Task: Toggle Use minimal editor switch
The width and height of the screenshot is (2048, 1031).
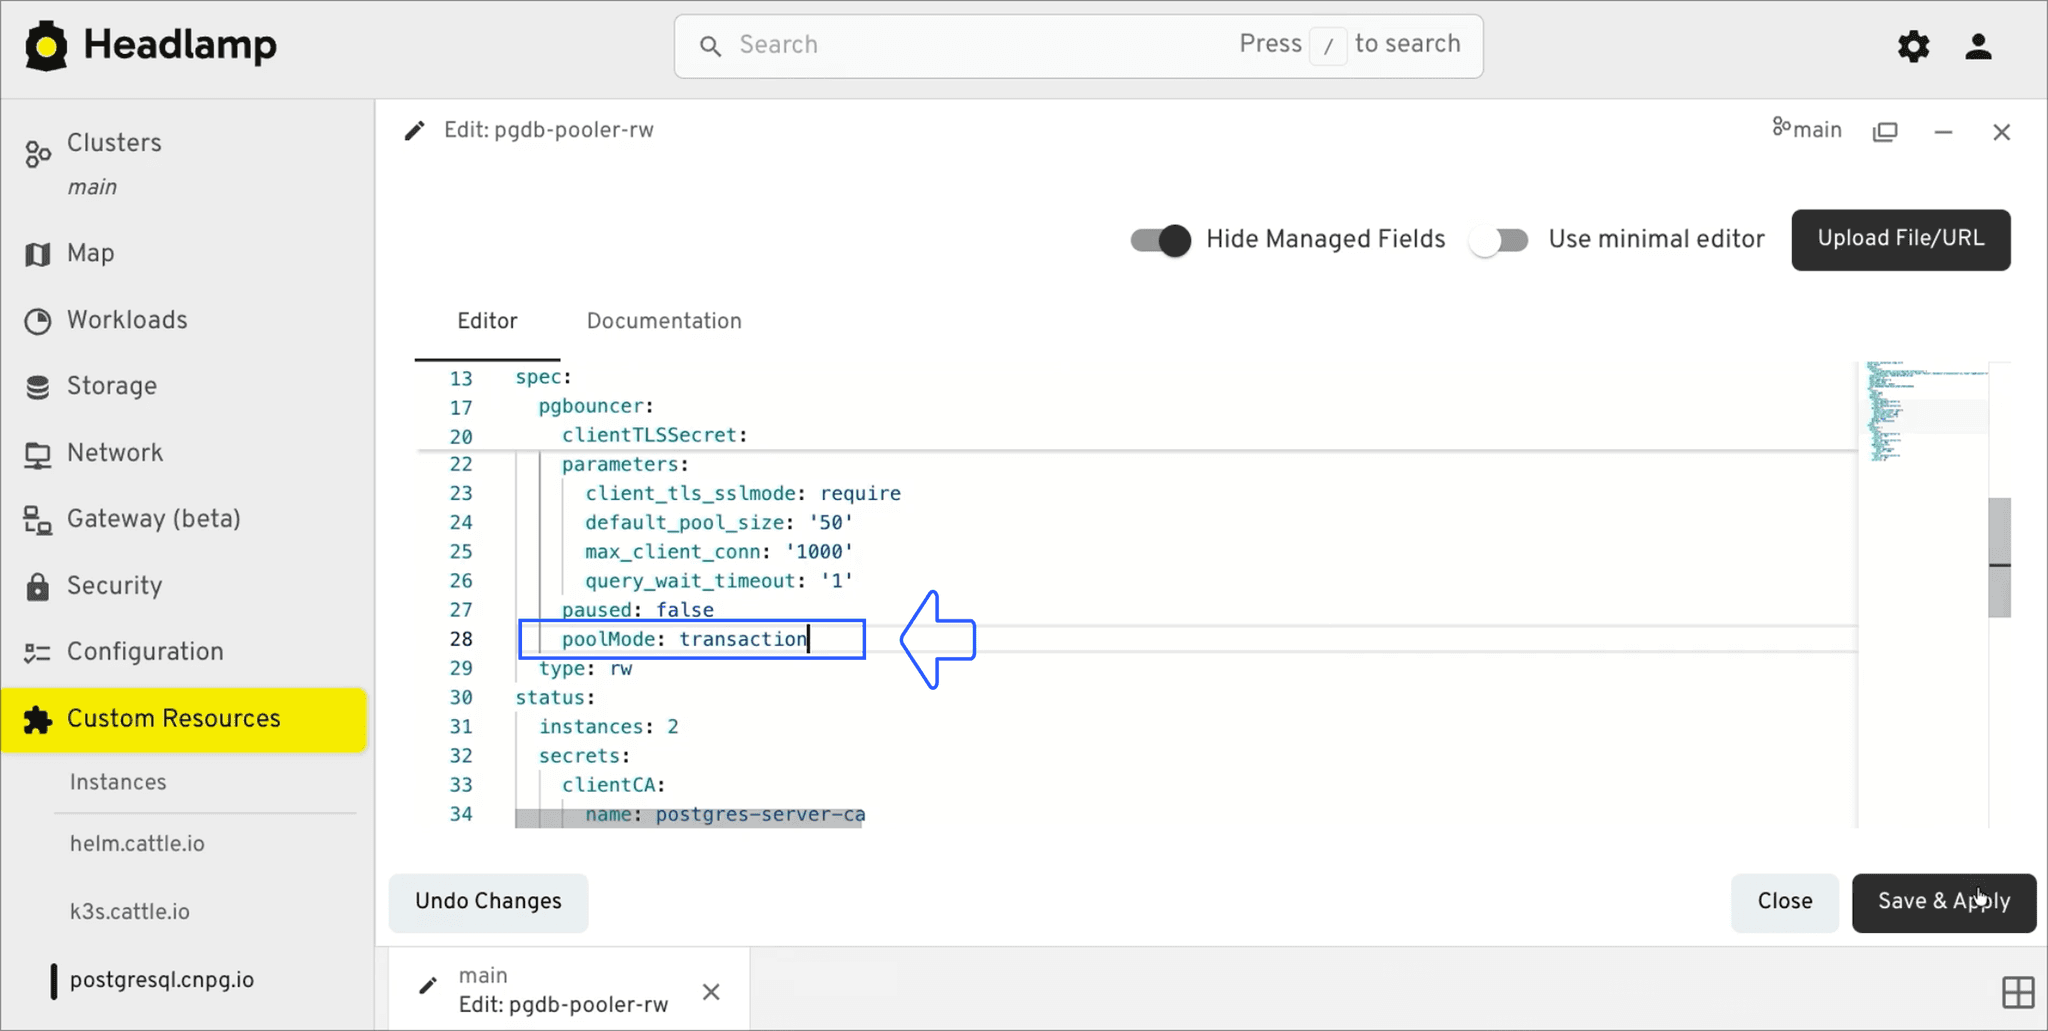Action: [x=1499, y=240]
